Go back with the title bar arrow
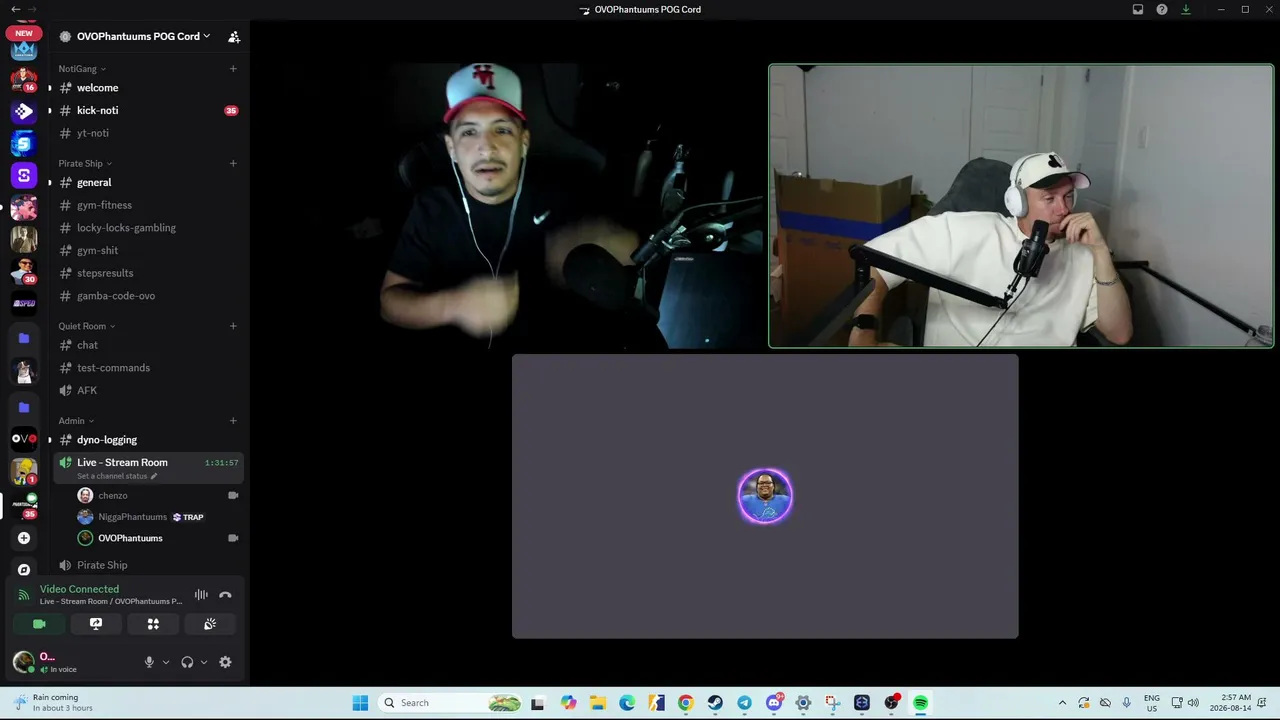Viewport: 1280px width, 720px height. tap(15, 9)
